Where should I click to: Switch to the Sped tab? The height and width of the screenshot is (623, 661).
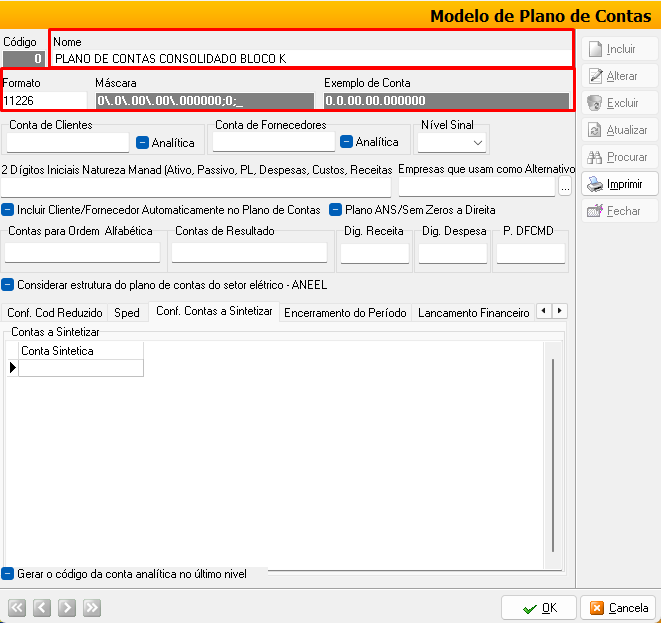(x=127, y=313)
